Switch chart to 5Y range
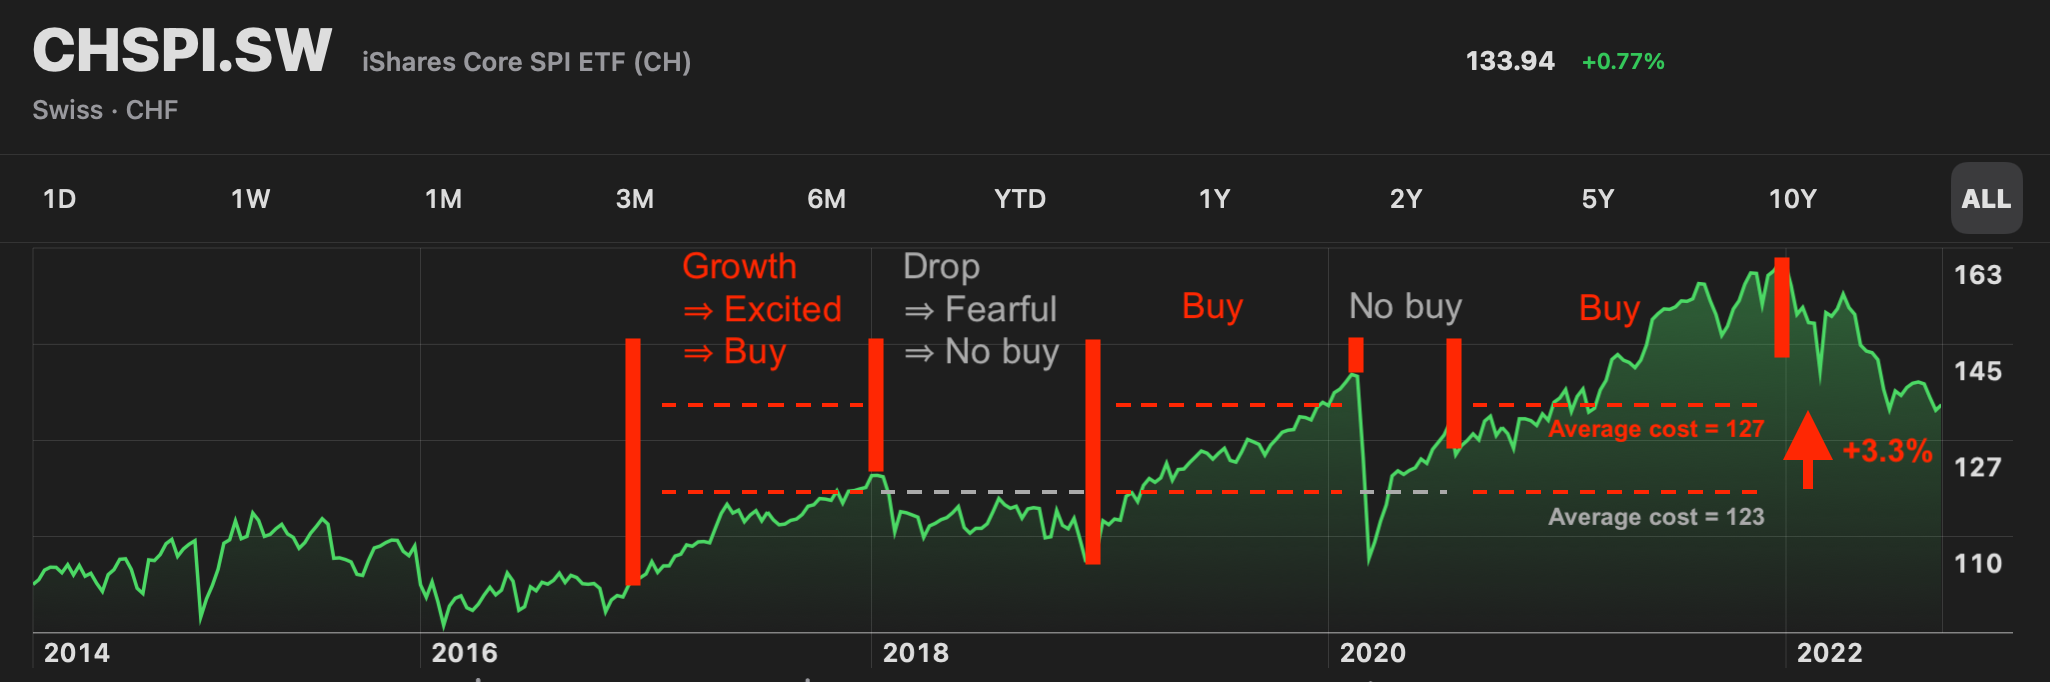 coord(1598,199)
